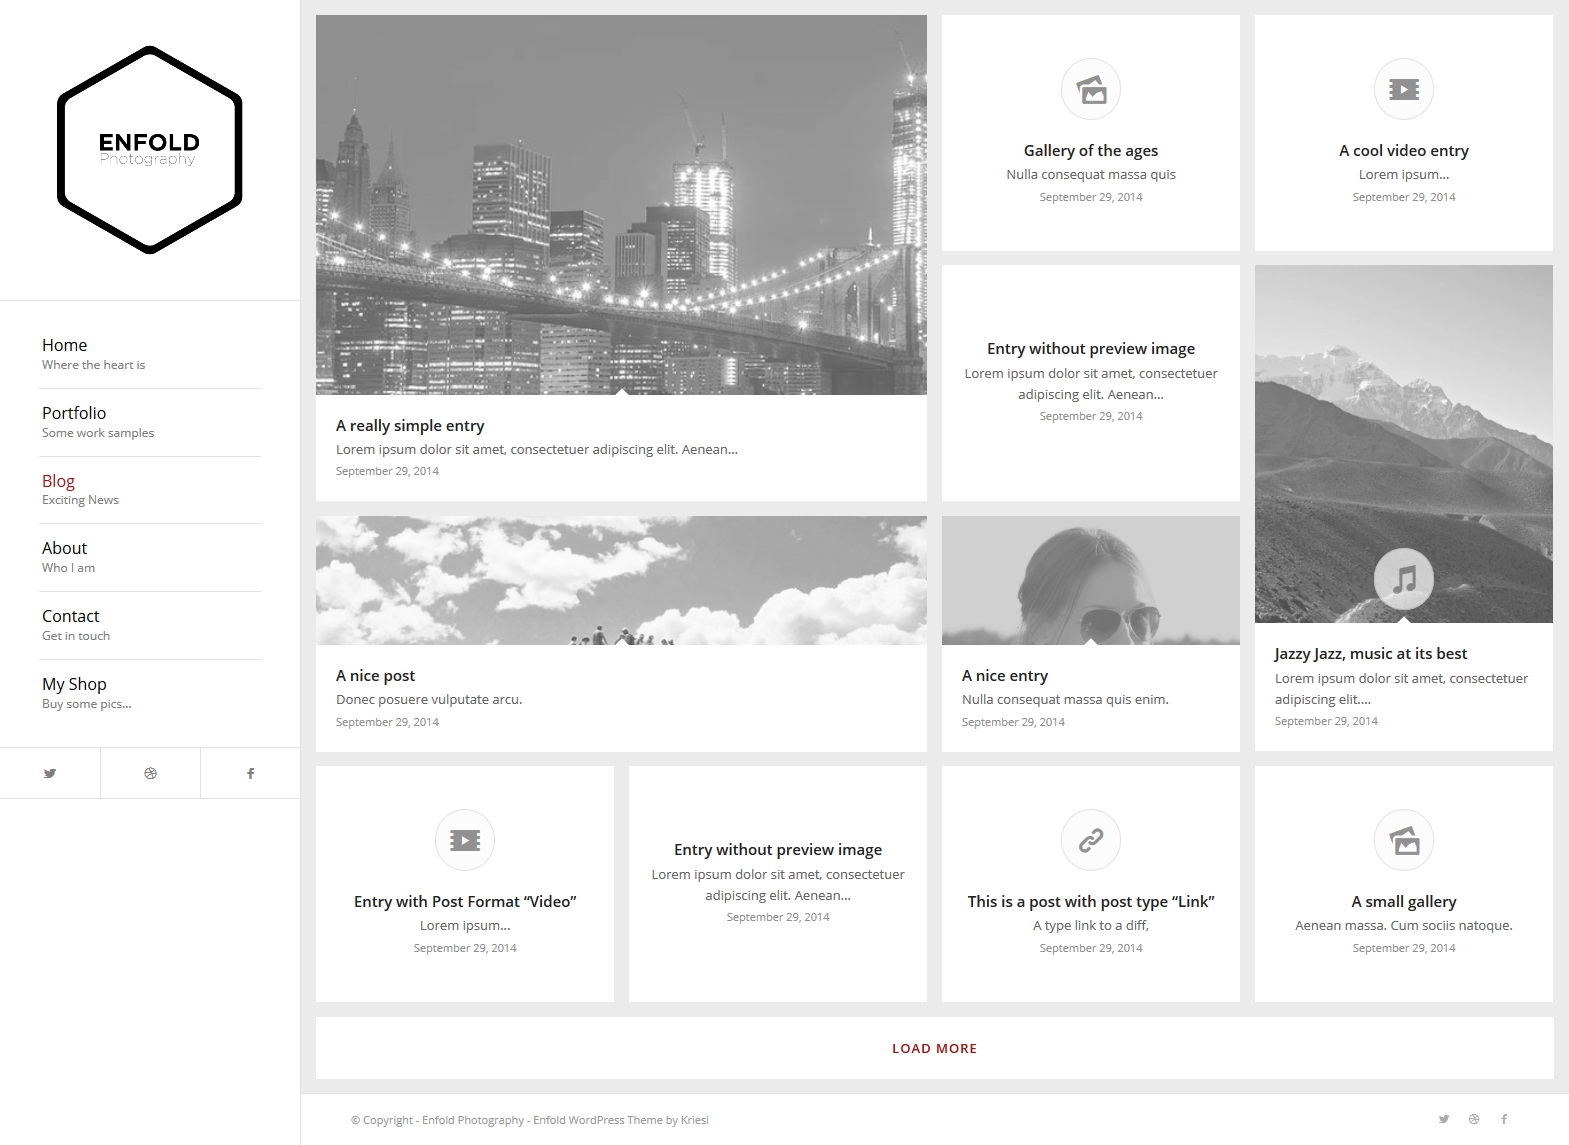Open the My Shop menu item
Image resolution: width=1569 pixels, height=1145 pixels.
coord(74,684)
